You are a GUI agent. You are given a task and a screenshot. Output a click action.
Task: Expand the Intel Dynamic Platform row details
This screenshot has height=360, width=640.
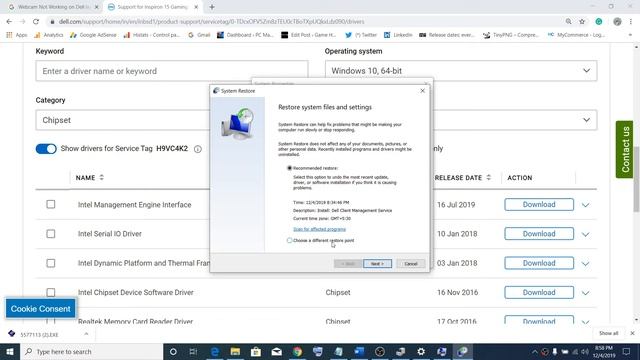coord(586,264)
